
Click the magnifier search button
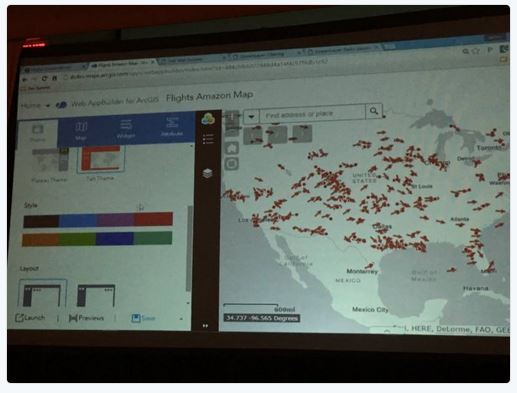[374, 111]
